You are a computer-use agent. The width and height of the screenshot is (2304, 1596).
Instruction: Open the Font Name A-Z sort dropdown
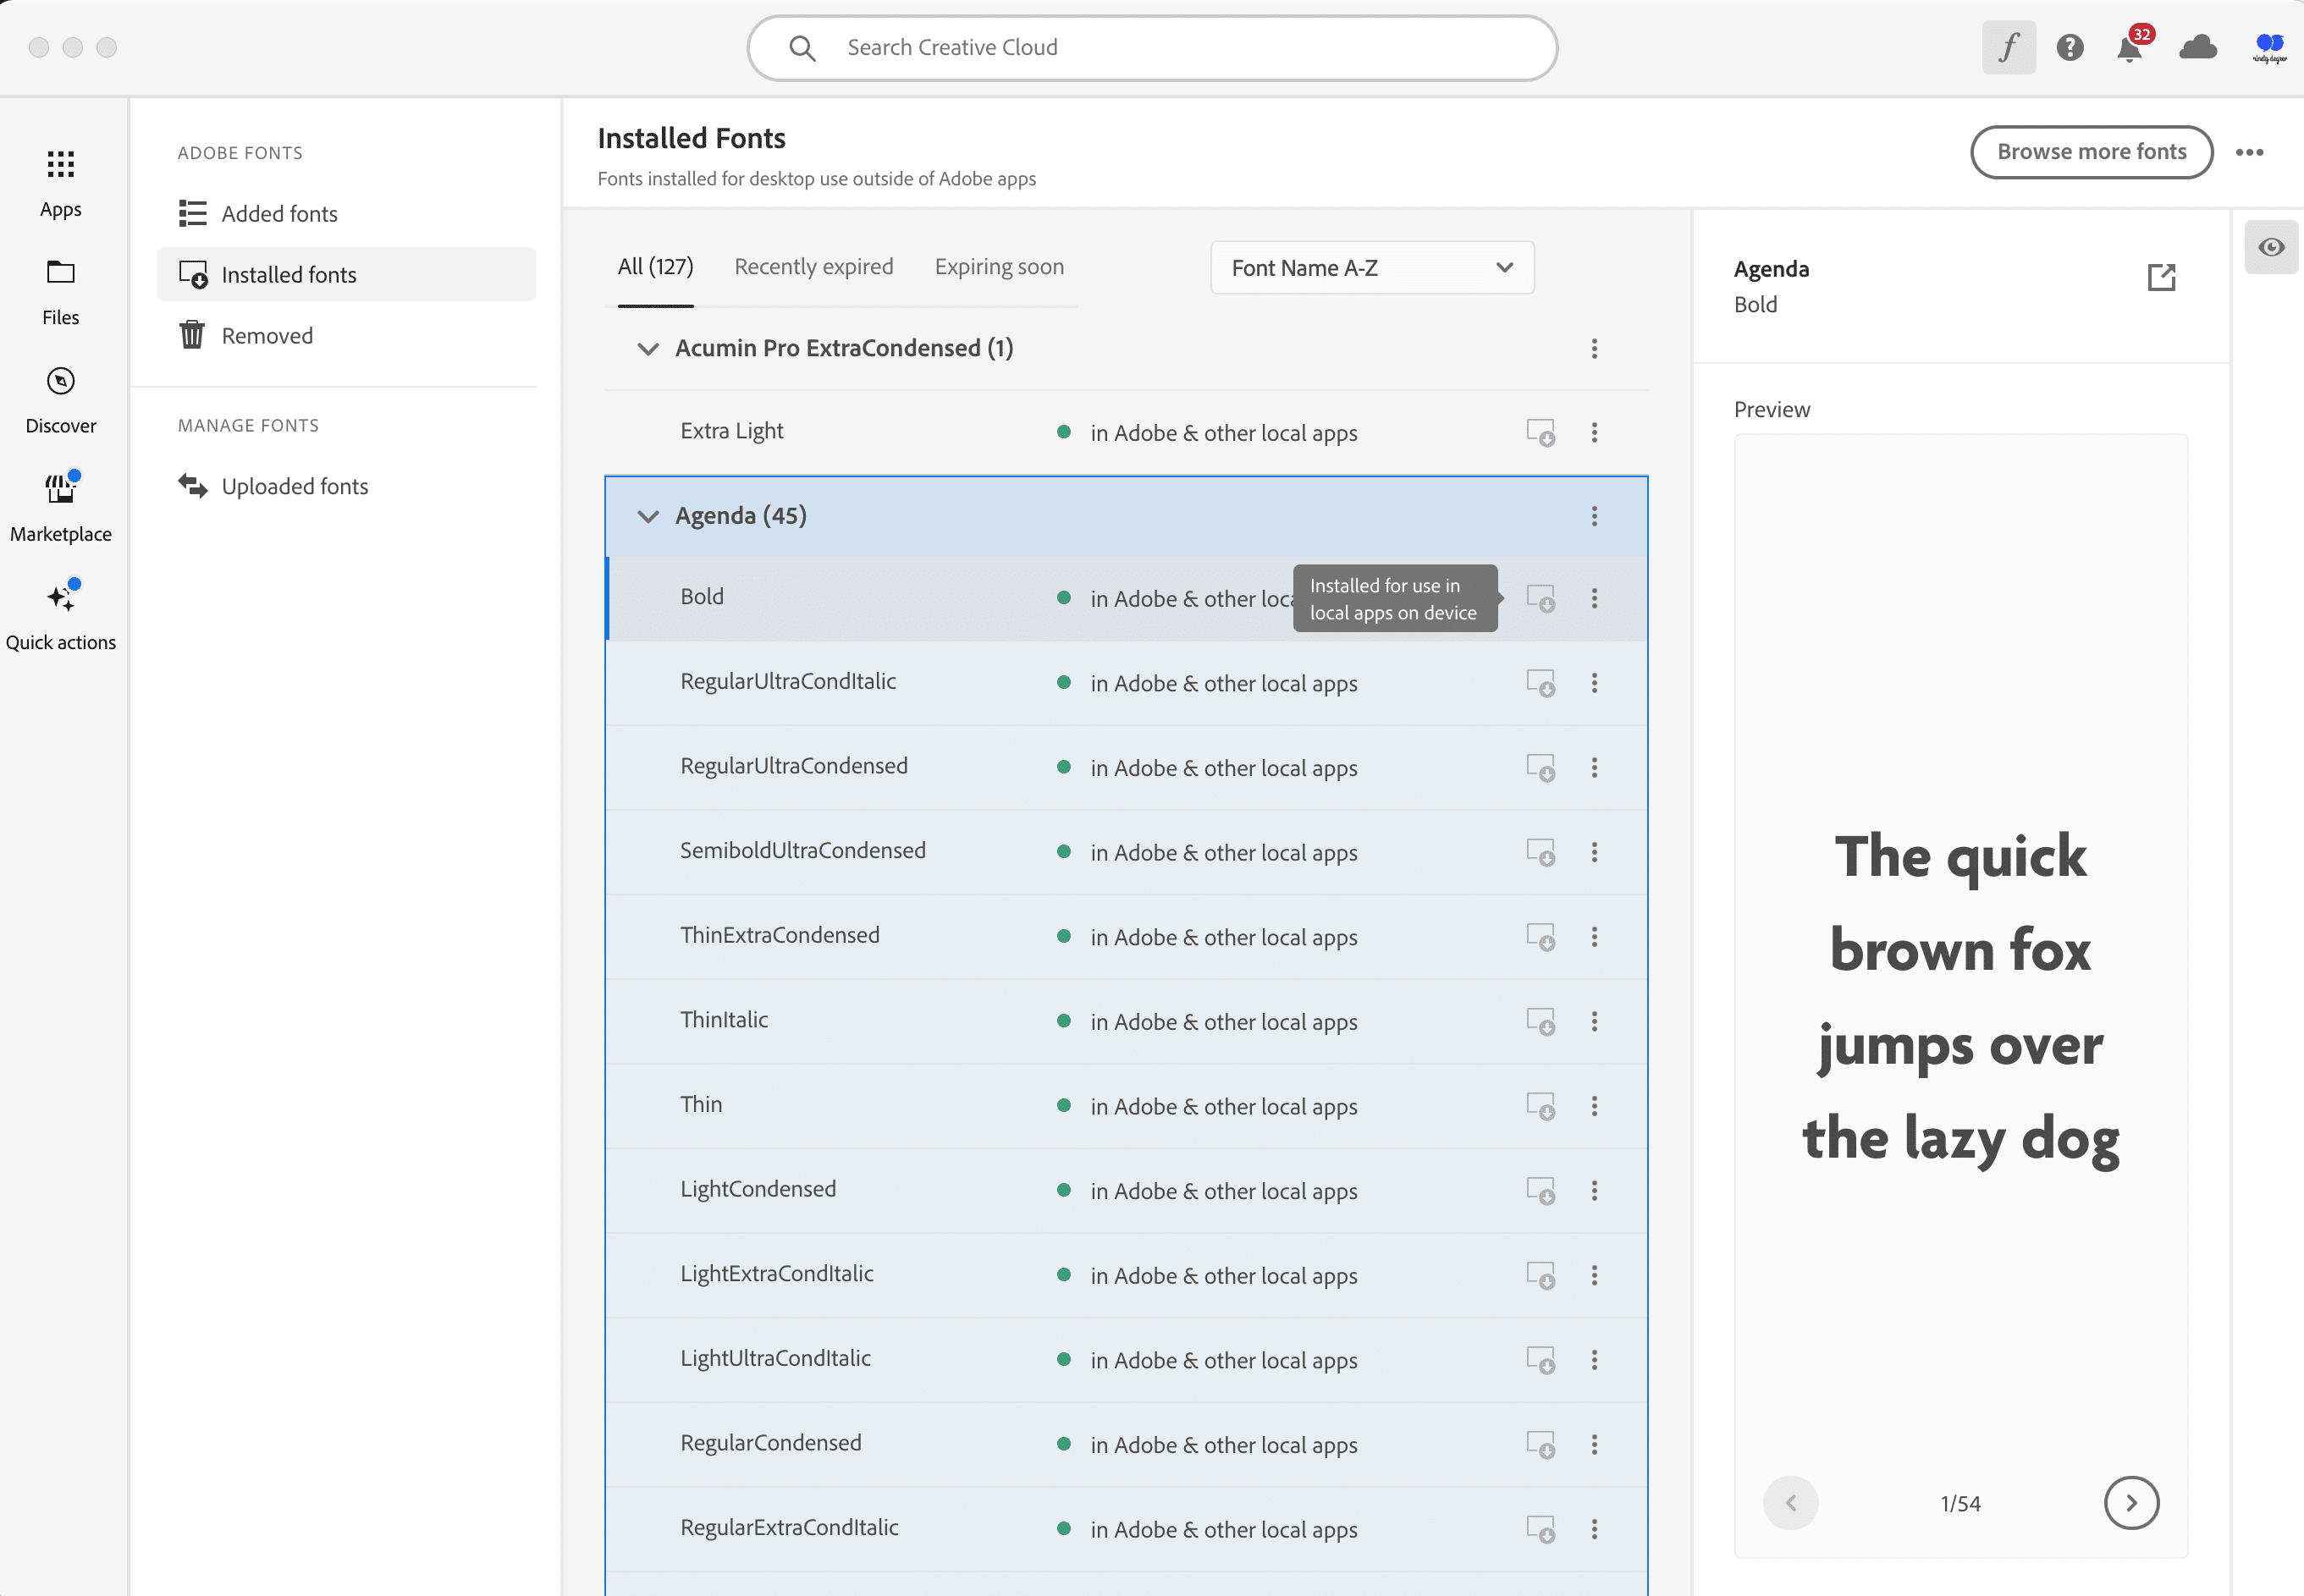[x=1371, y=267]
